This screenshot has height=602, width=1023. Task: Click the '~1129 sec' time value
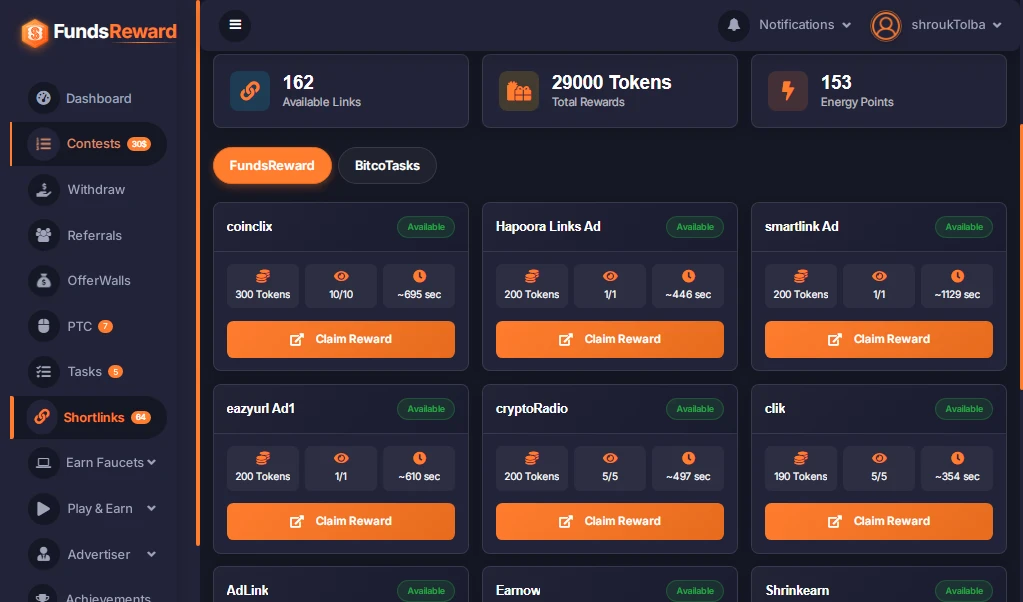click(957, 294)
